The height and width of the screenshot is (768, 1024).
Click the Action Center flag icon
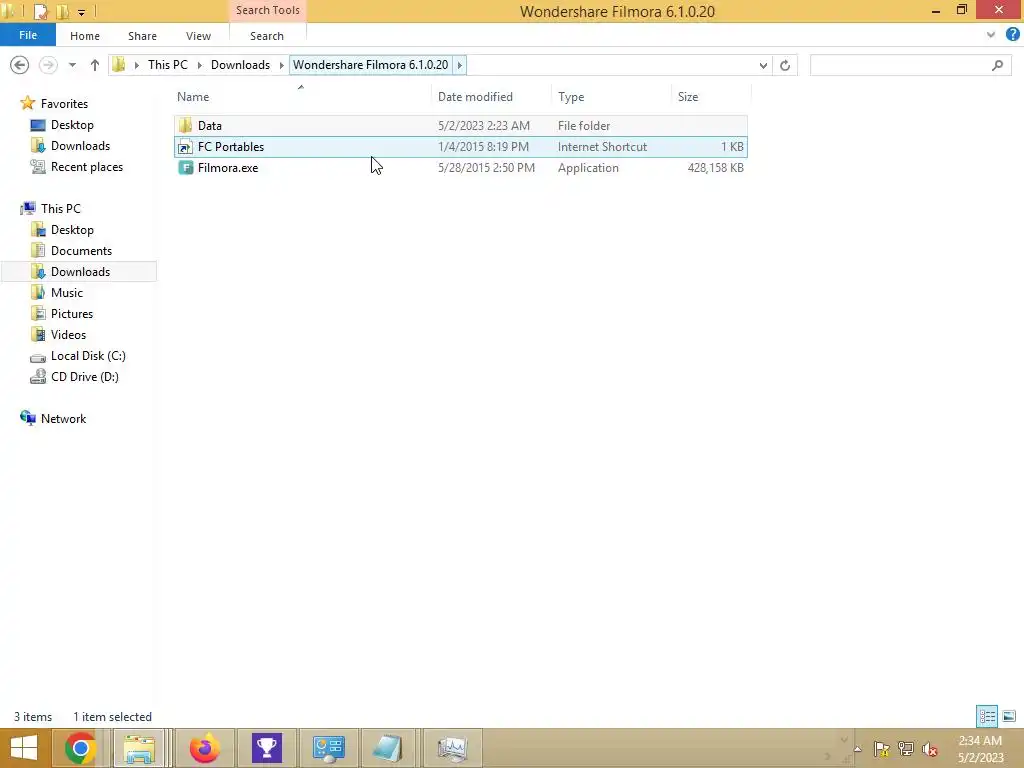coord(882,748)
